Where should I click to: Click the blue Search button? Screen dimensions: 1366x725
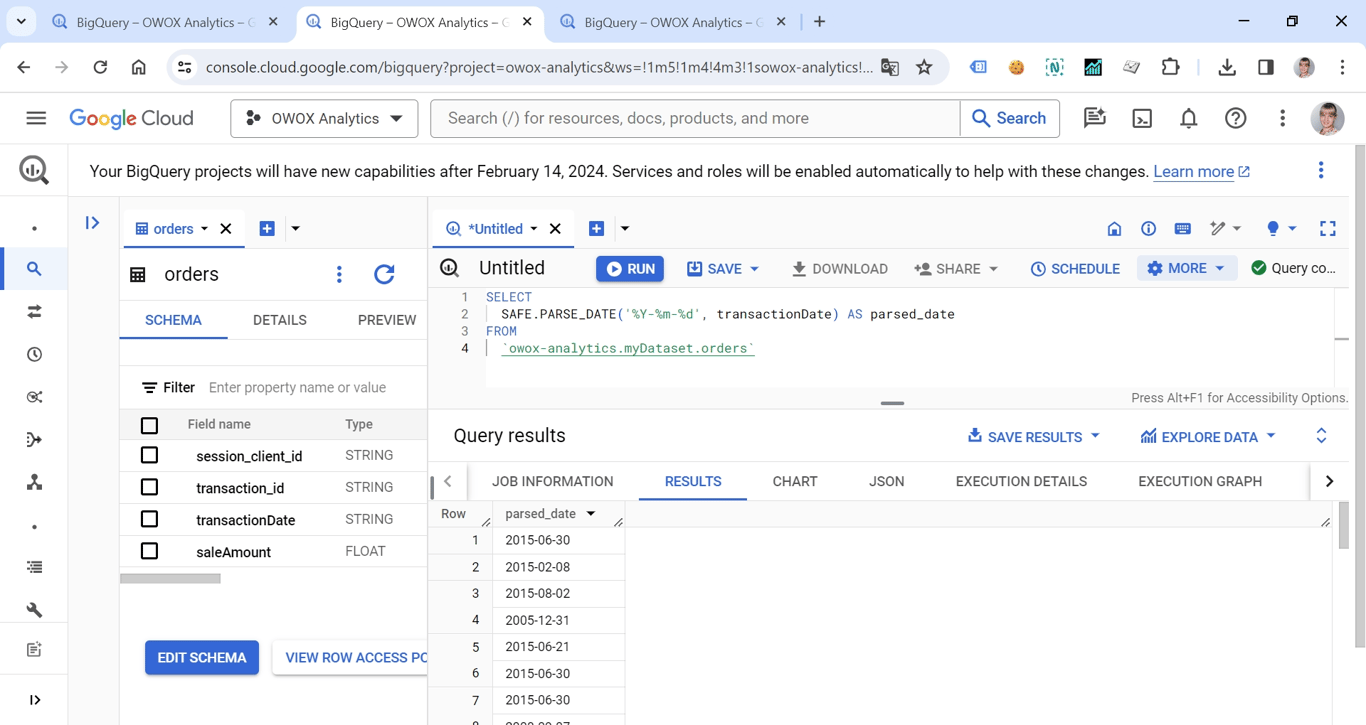(1009, 118)
